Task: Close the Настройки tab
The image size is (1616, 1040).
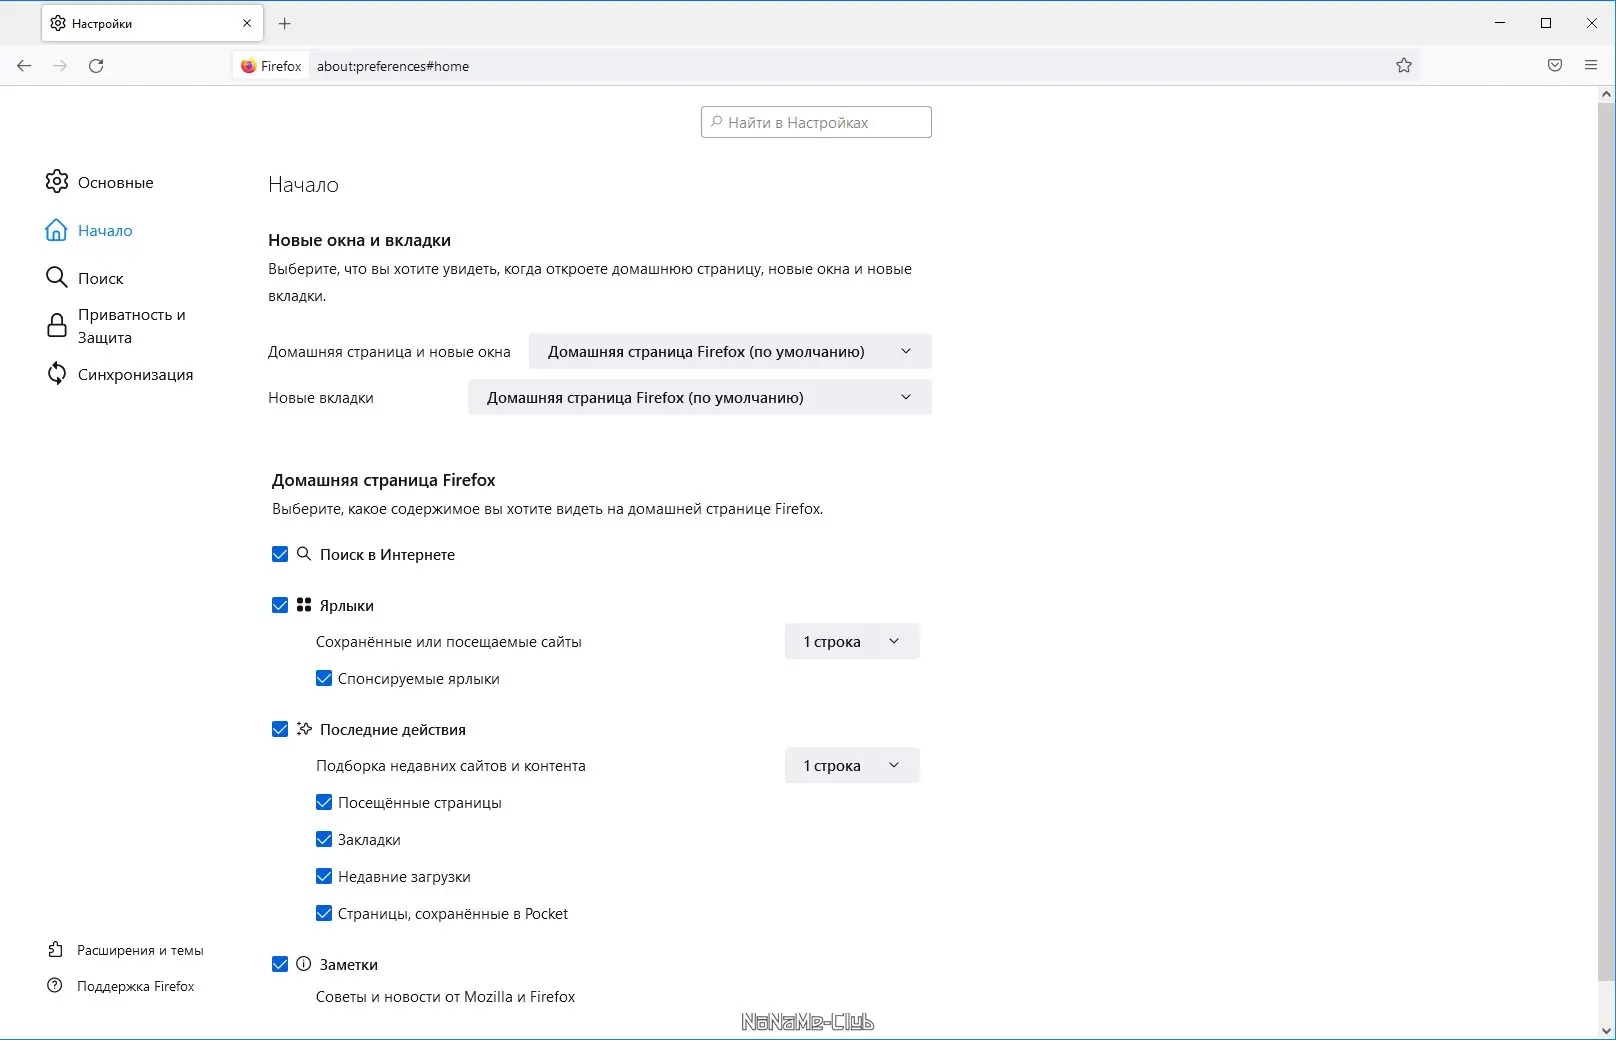Action: 247,23
